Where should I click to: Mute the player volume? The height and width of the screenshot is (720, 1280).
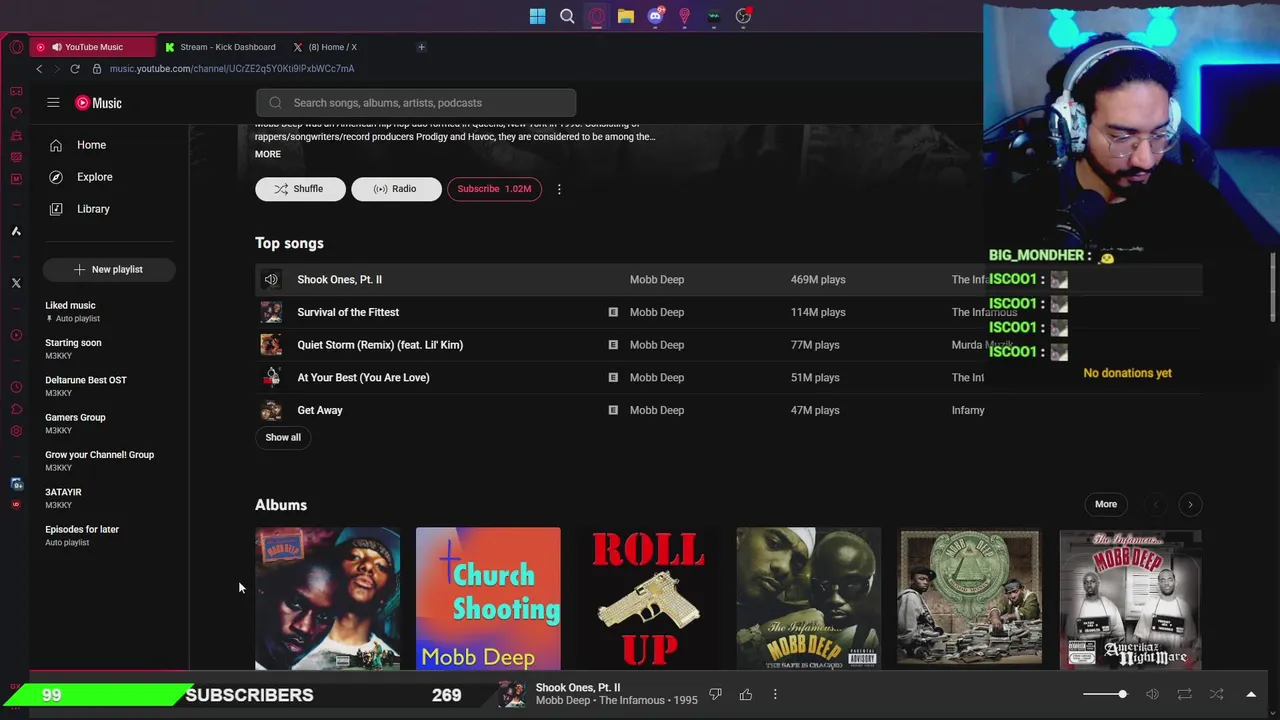pyautogui.click(x=1152, y=694)
